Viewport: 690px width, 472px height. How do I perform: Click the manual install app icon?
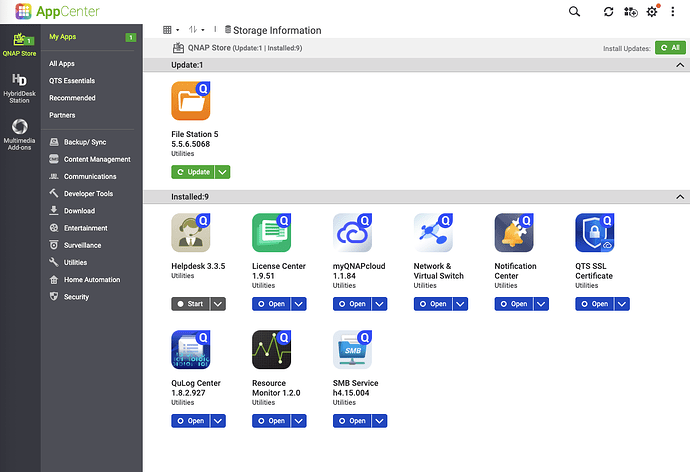click(x=630, y=11)
